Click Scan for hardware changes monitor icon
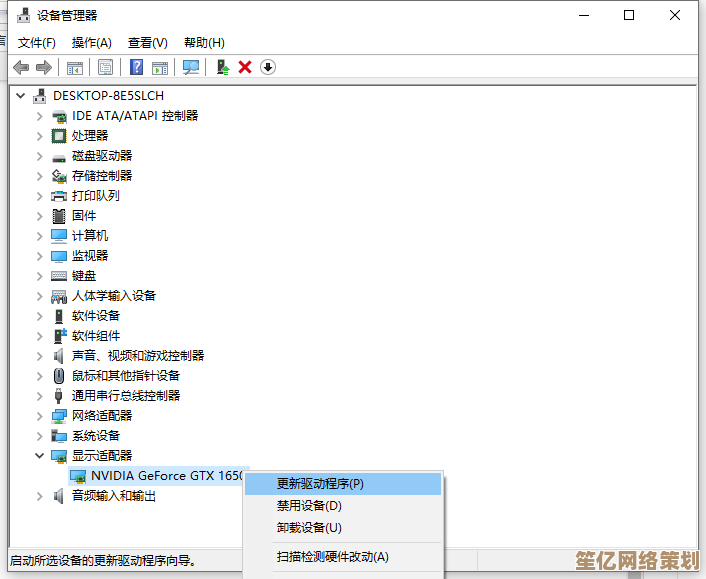706x579 pixels. [x=191, y=67]
